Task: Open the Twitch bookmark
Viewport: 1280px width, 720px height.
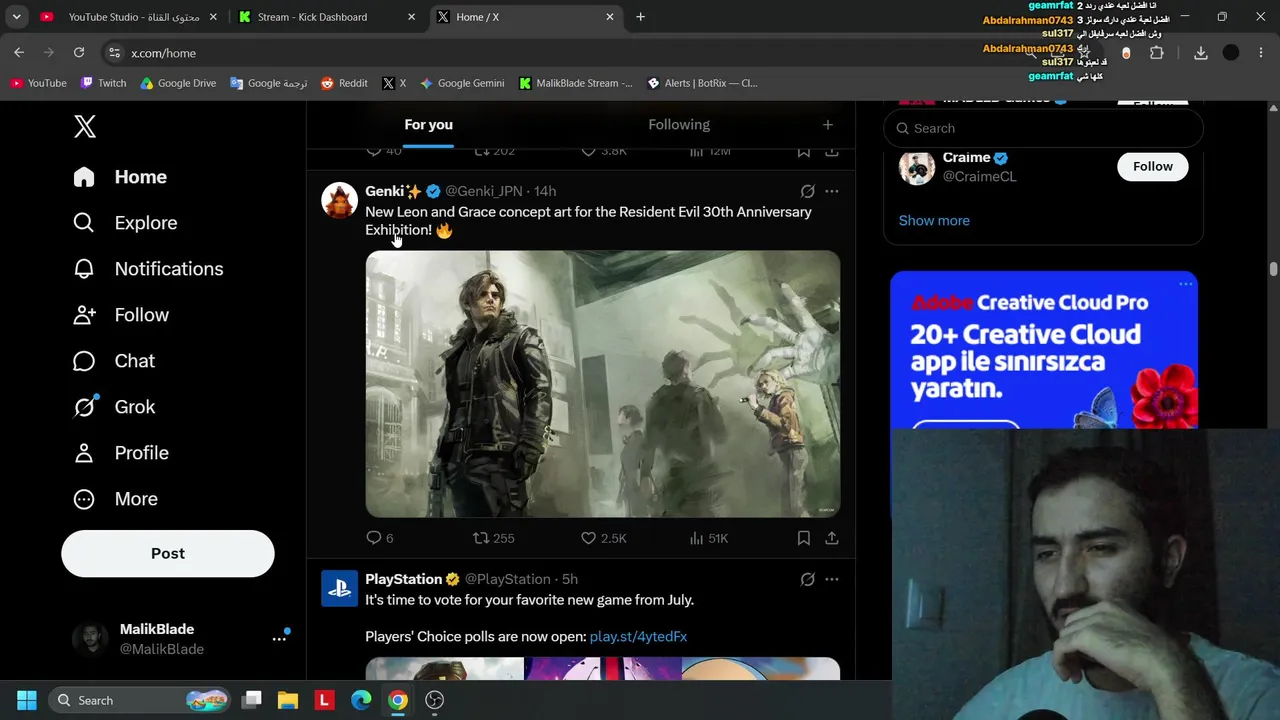Action: point(104,83)
